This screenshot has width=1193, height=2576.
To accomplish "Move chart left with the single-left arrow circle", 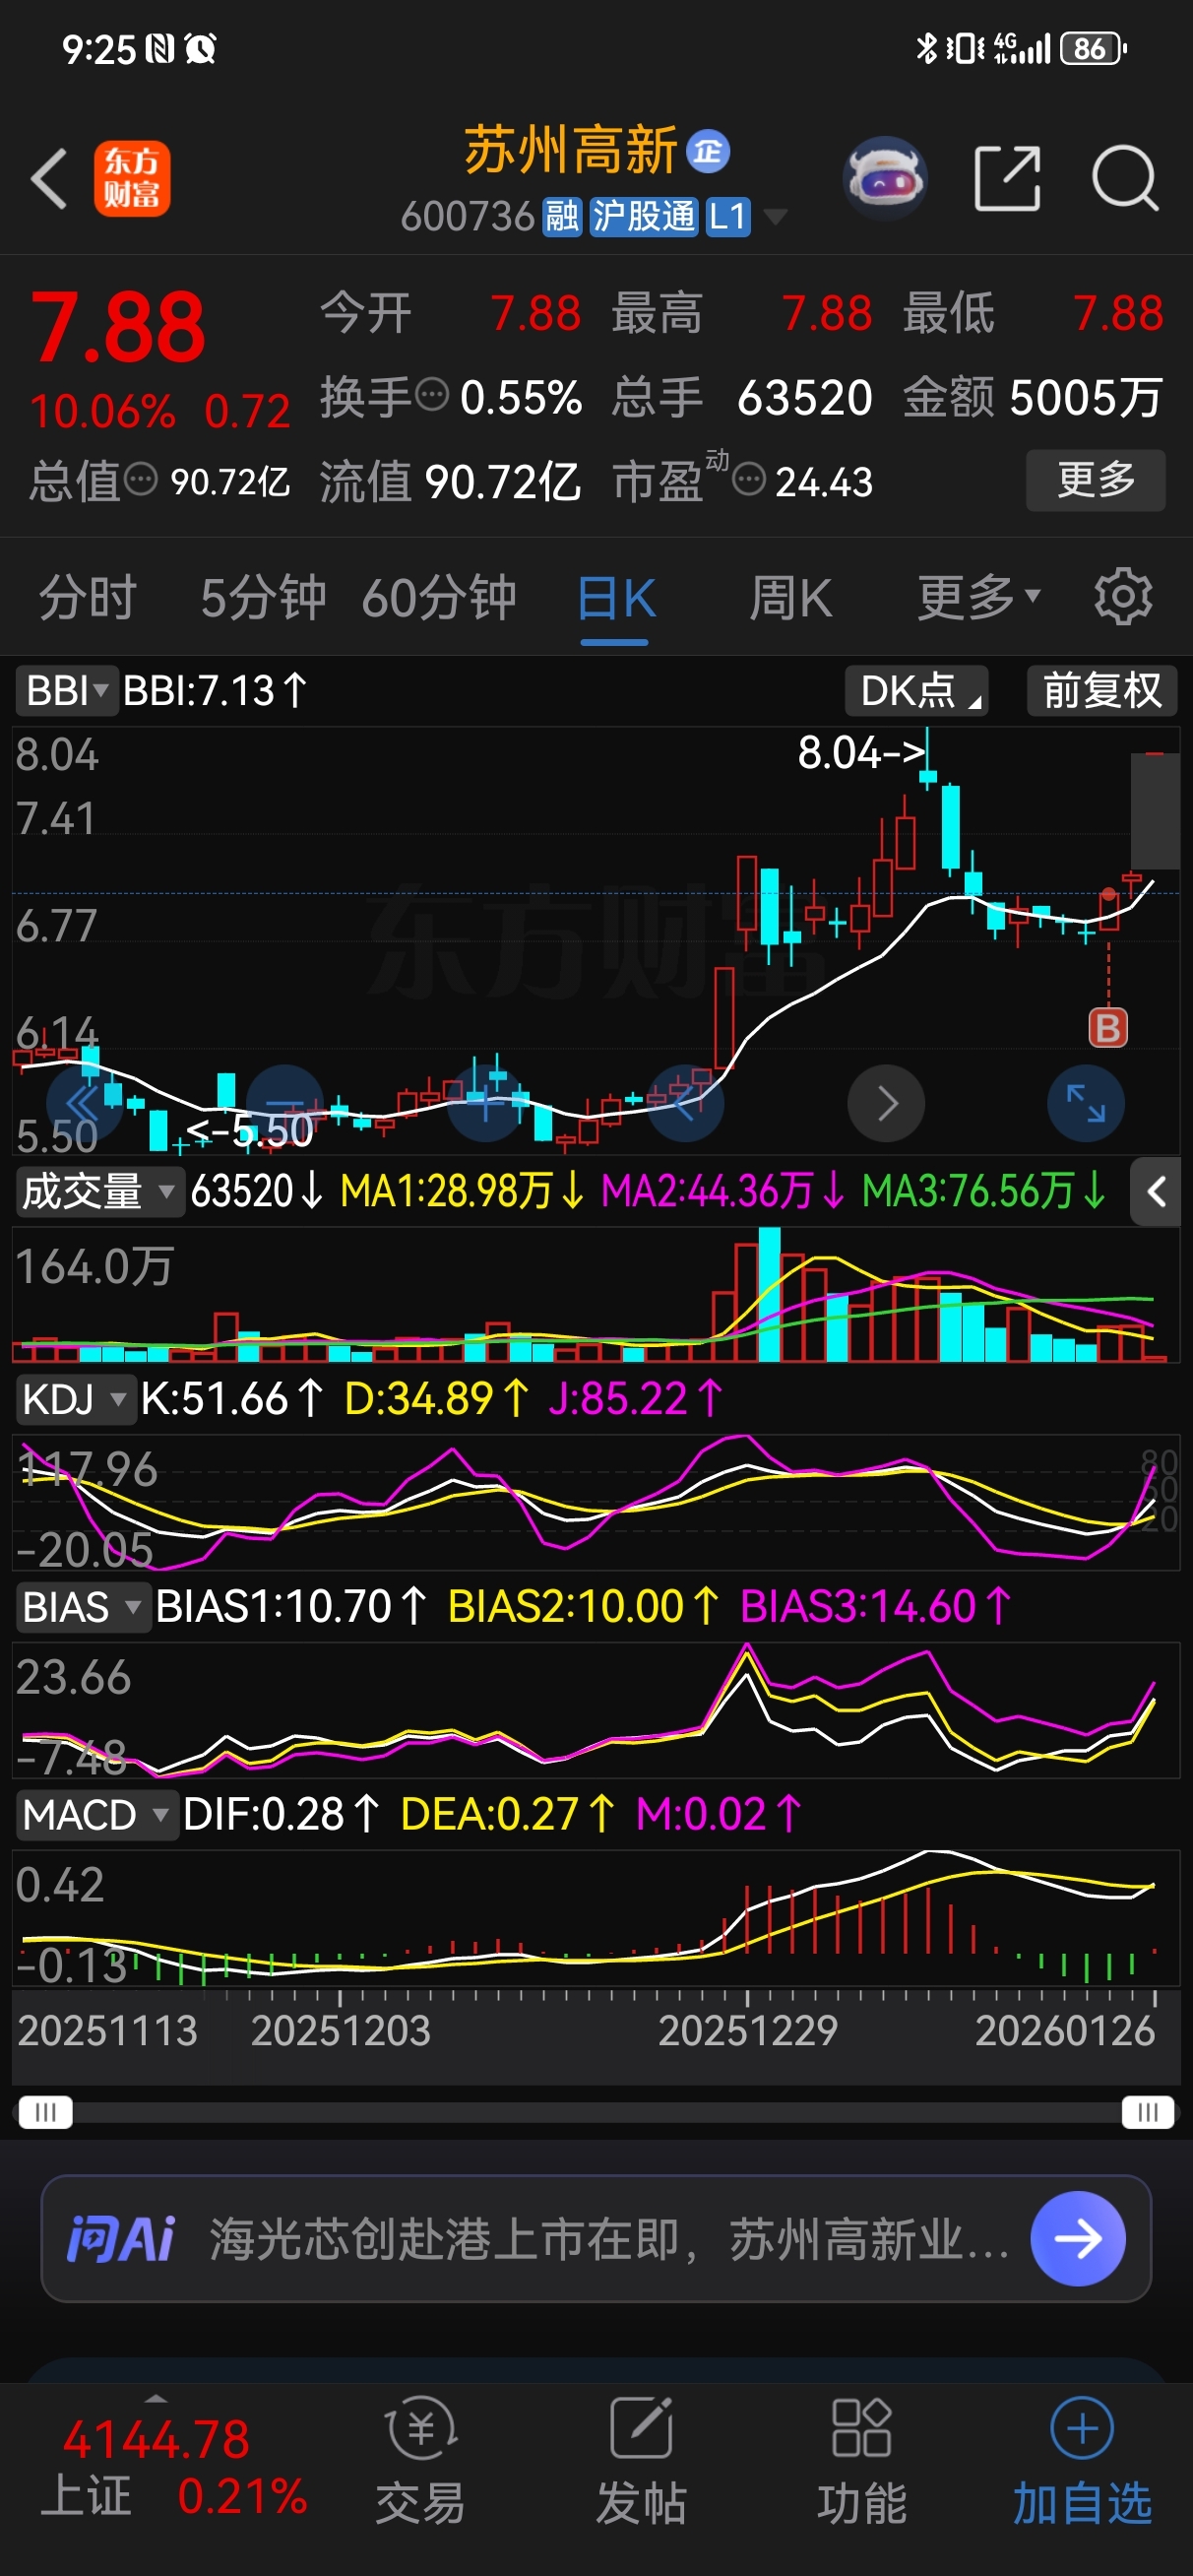I will [686, 1104].
